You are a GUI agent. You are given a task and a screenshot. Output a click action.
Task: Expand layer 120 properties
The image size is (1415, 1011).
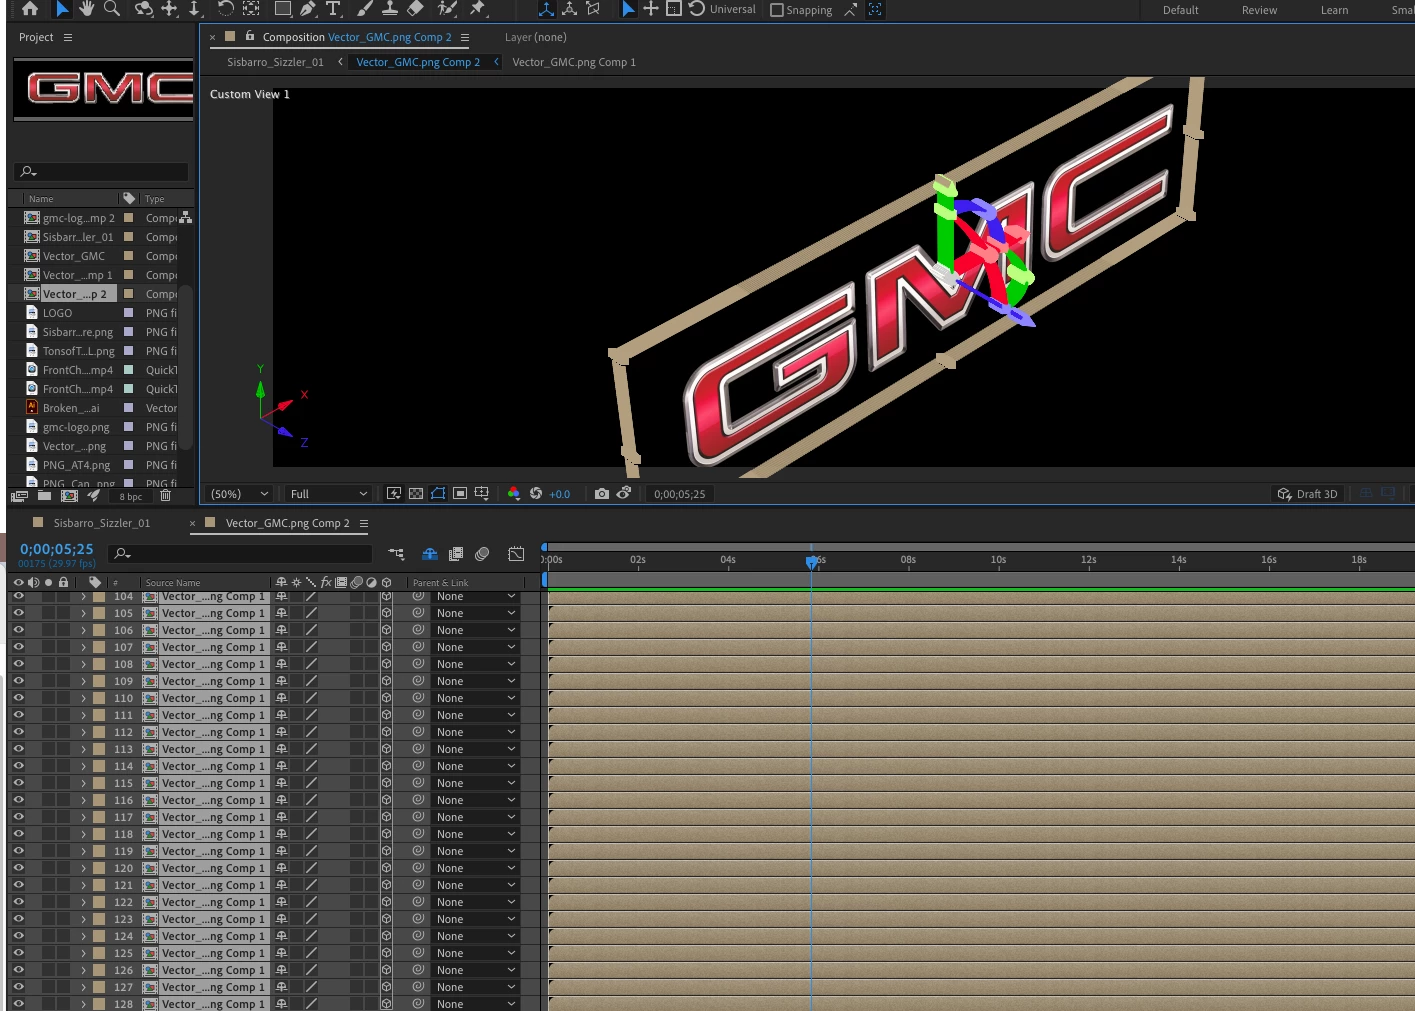(84, 868)
